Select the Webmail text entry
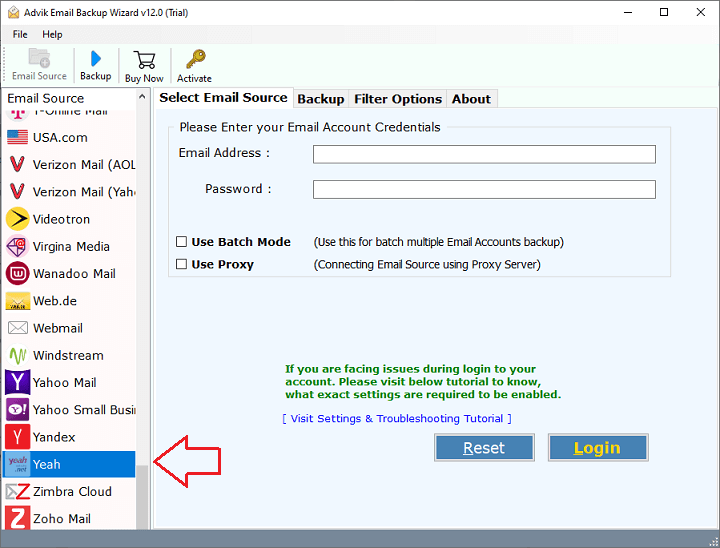 pyautogui.click(x=58, y=328)
